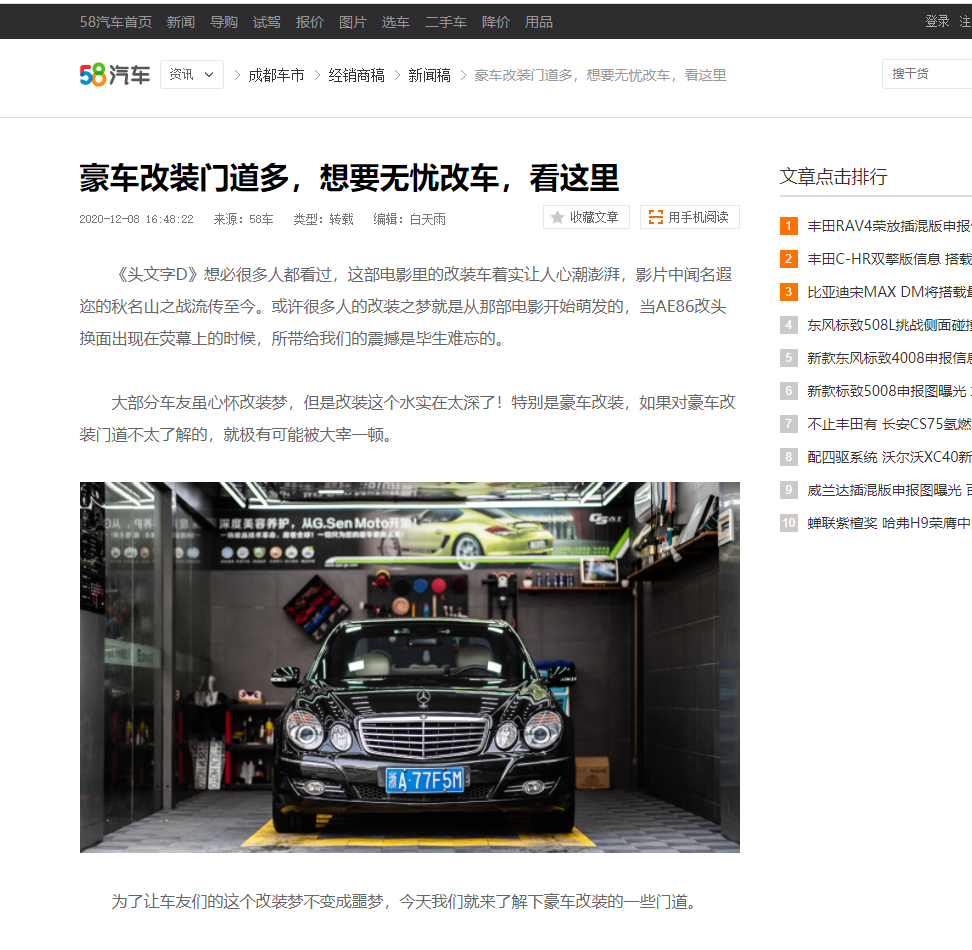
Task: Open ranked article 威兰达插混版申报图曝光
Action: pyautogui.click(x=889, y=490)
